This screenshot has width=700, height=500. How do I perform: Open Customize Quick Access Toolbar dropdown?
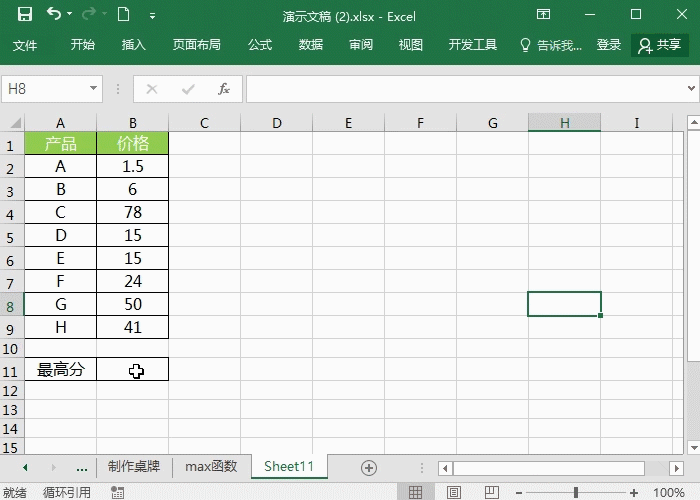[152, 16]
